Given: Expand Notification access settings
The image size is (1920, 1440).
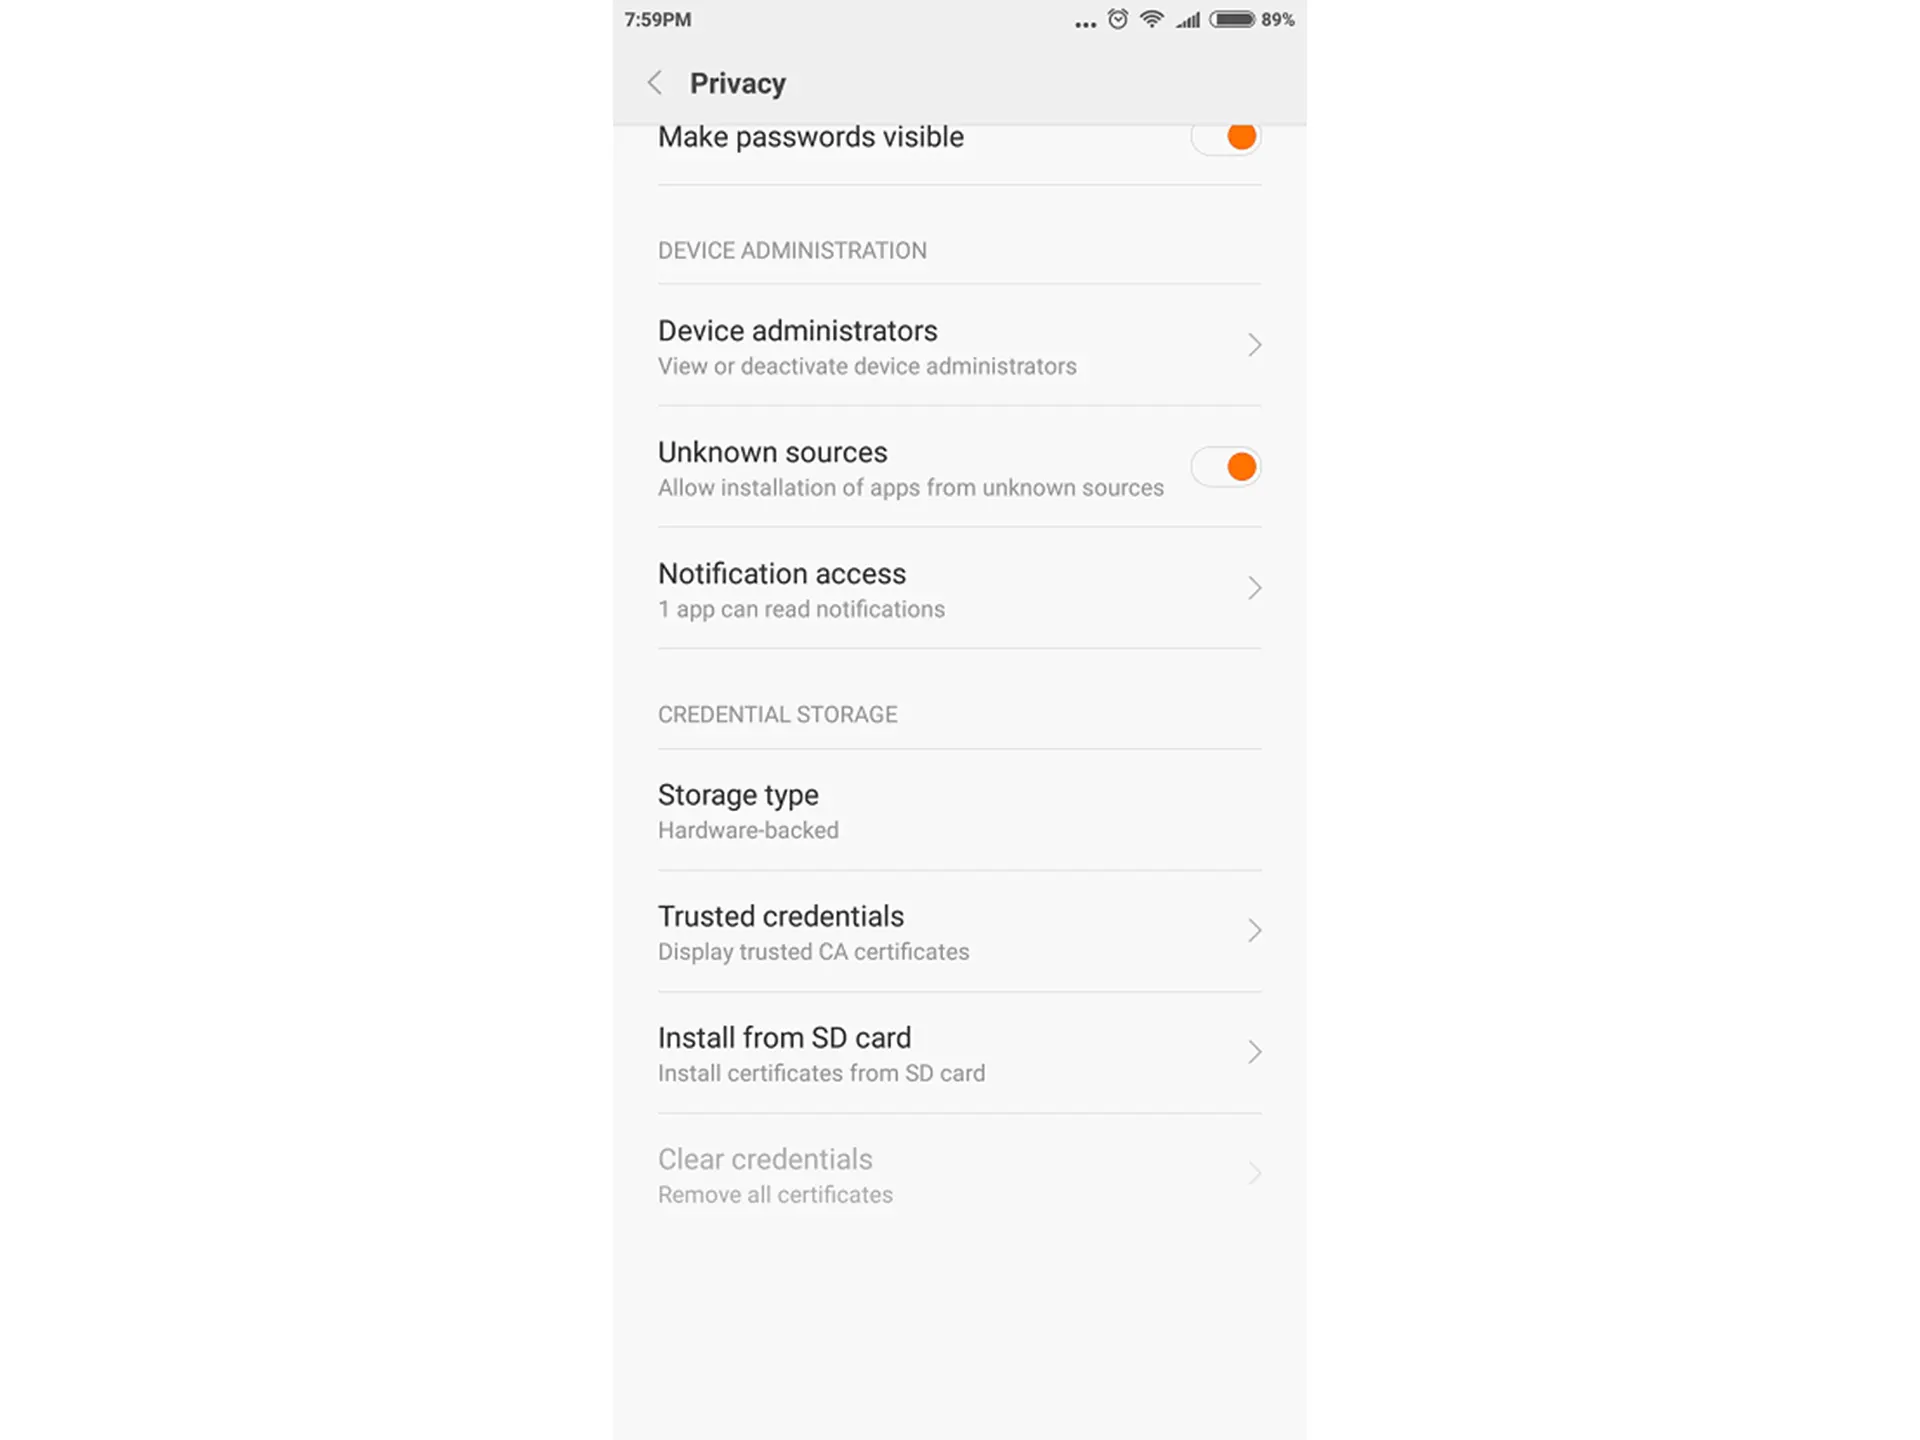Looking at the screenshot, I should tap(960, 588).
